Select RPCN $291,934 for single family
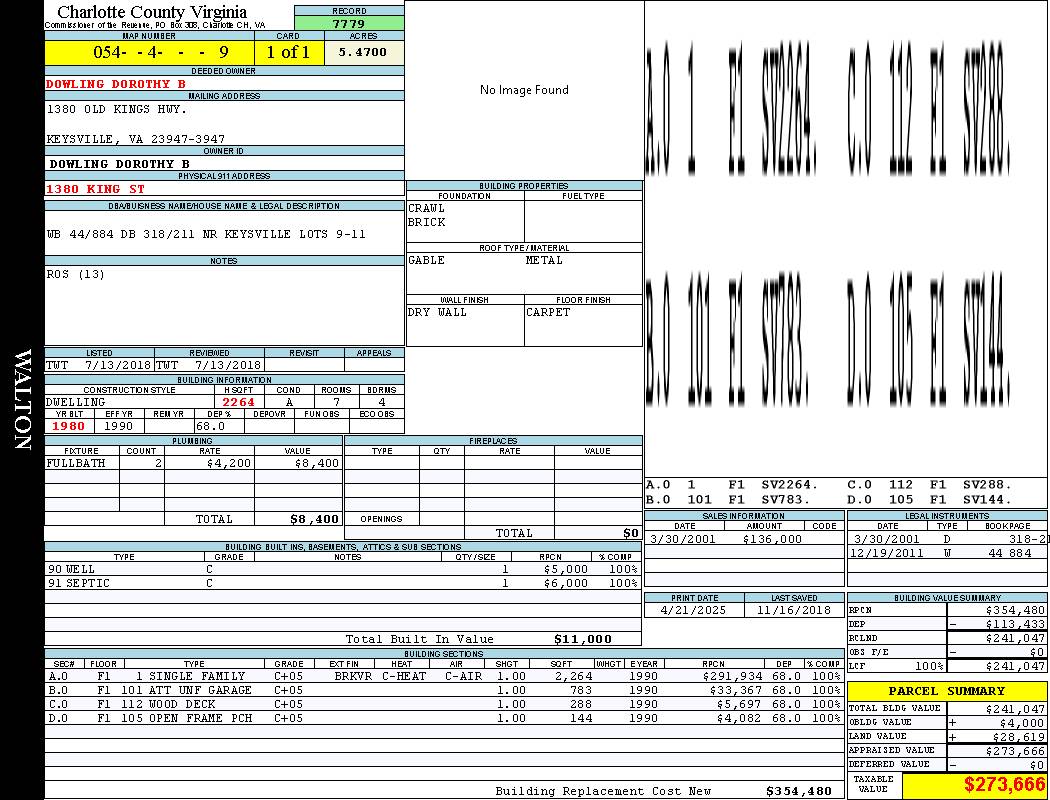 pyautogui.click(x=732, y=676)
